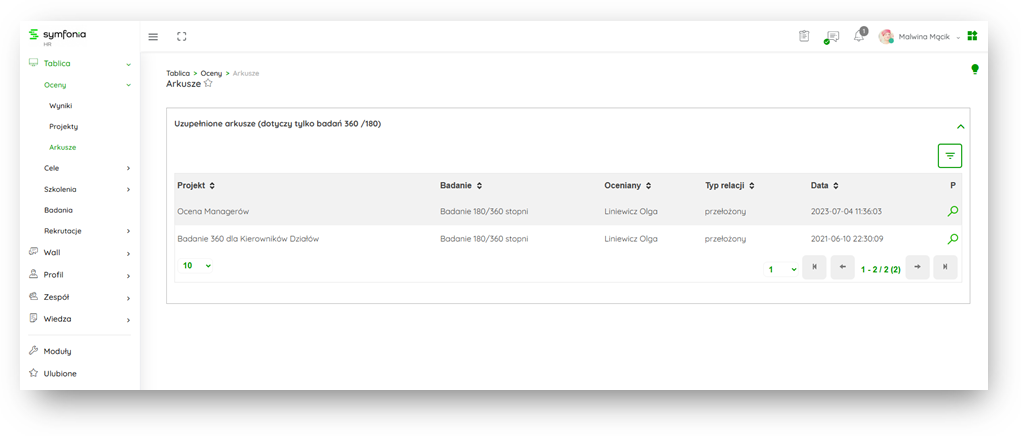
Task: Open the chat messages icon
Action: point(832,37)
